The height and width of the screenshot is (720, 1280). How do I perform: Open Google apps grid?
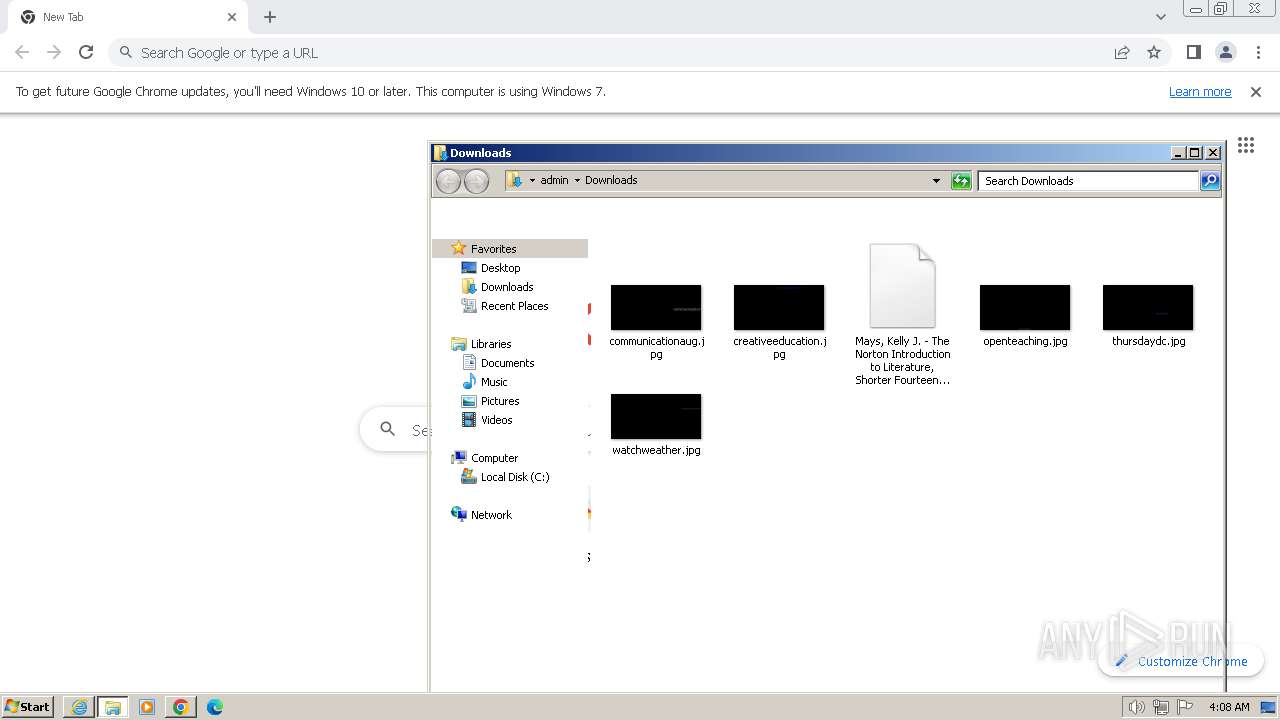point(1246,145)
